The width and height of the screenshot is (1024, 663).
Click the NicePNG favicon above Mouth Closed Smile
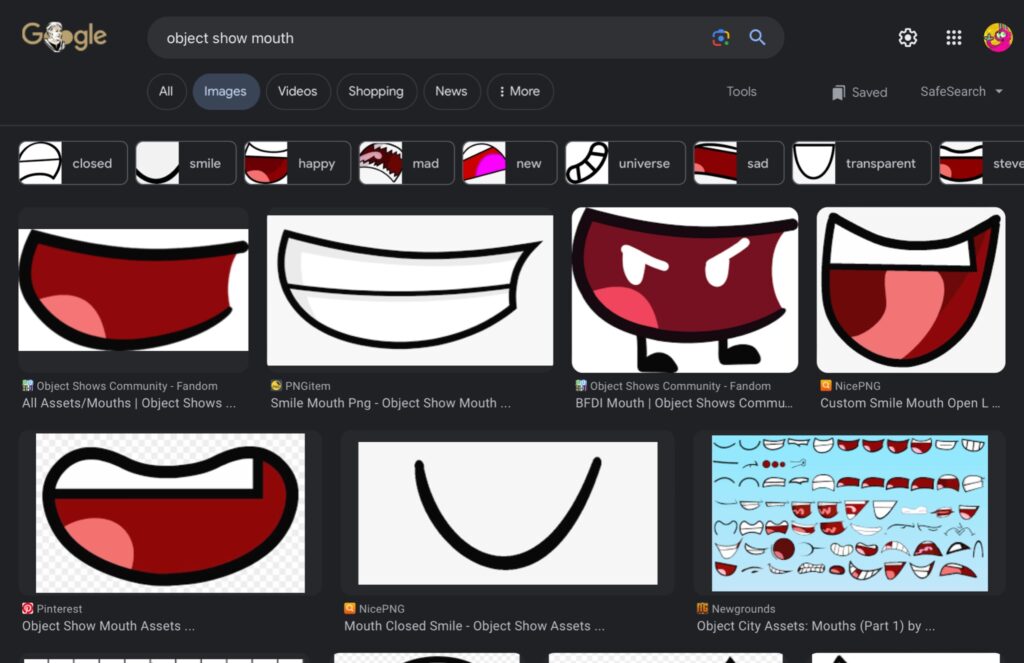click(x=349, y=608)
